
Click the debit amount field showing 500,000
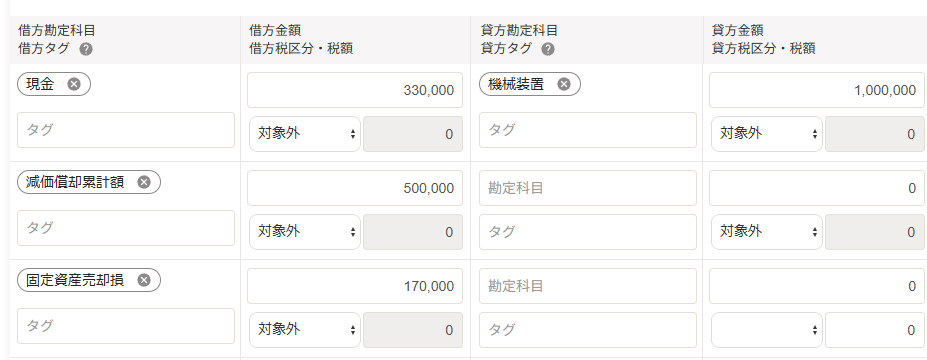[355, 188]
